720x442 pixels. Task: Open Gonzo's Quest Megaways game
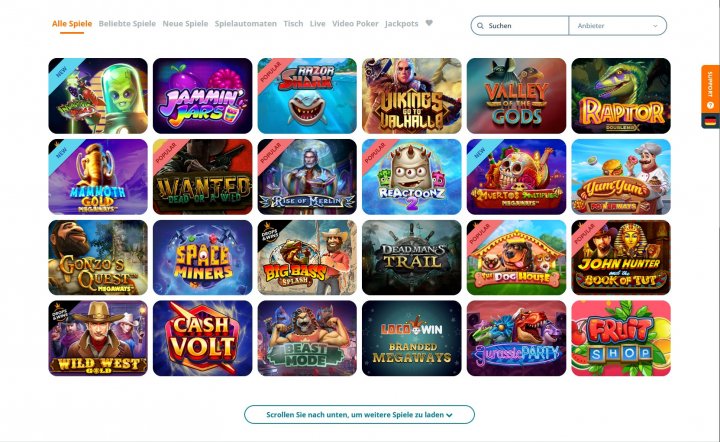pyautogui.click(x=98, y=257)
